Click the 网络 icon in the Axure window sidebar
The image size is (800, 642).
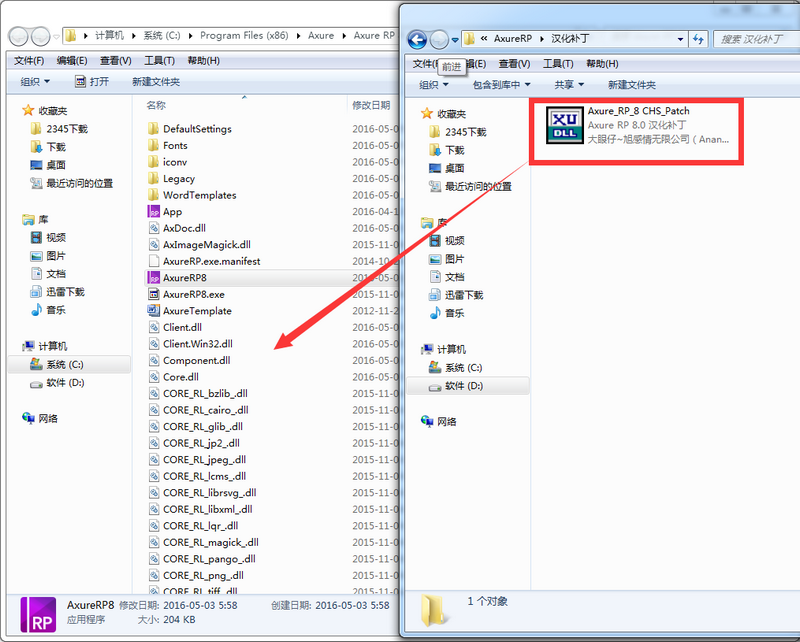point(28,418)
